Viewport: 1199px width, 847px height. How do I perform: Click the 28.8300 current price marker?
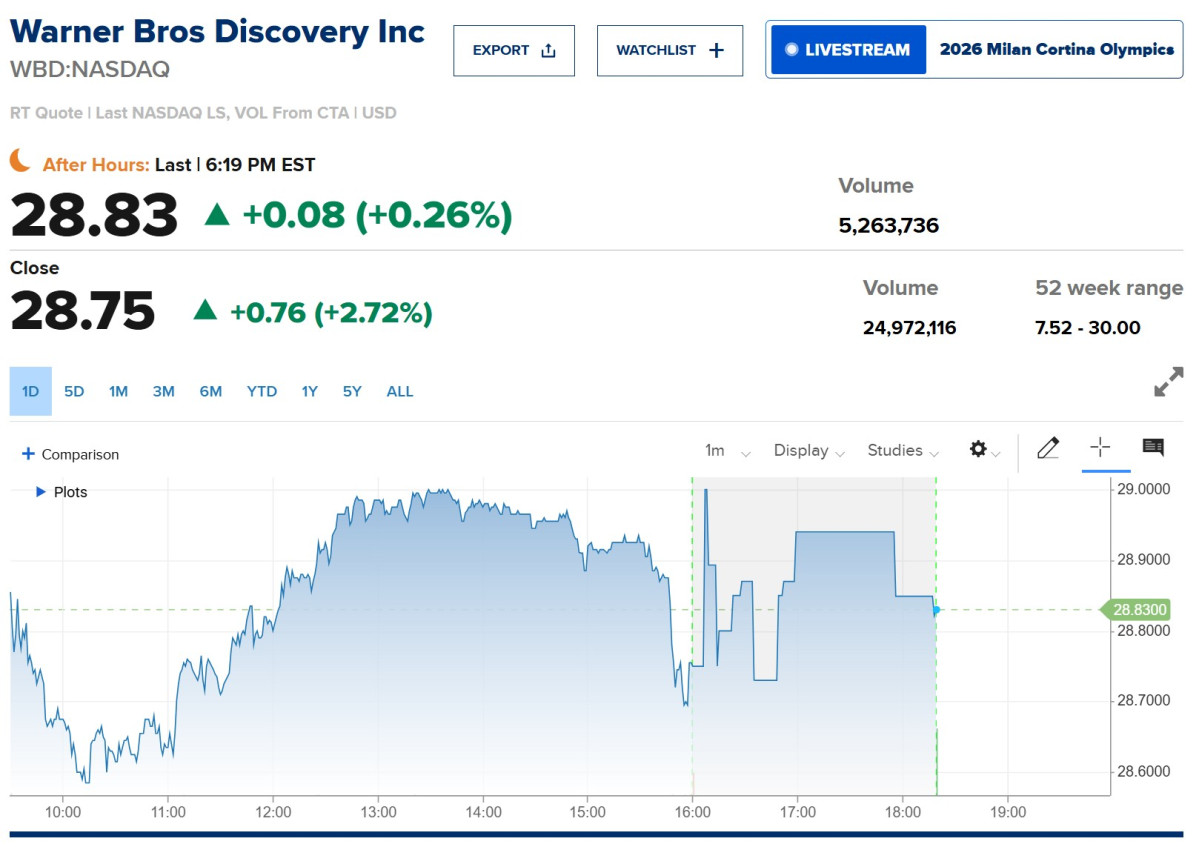[x=1136, y=609]
